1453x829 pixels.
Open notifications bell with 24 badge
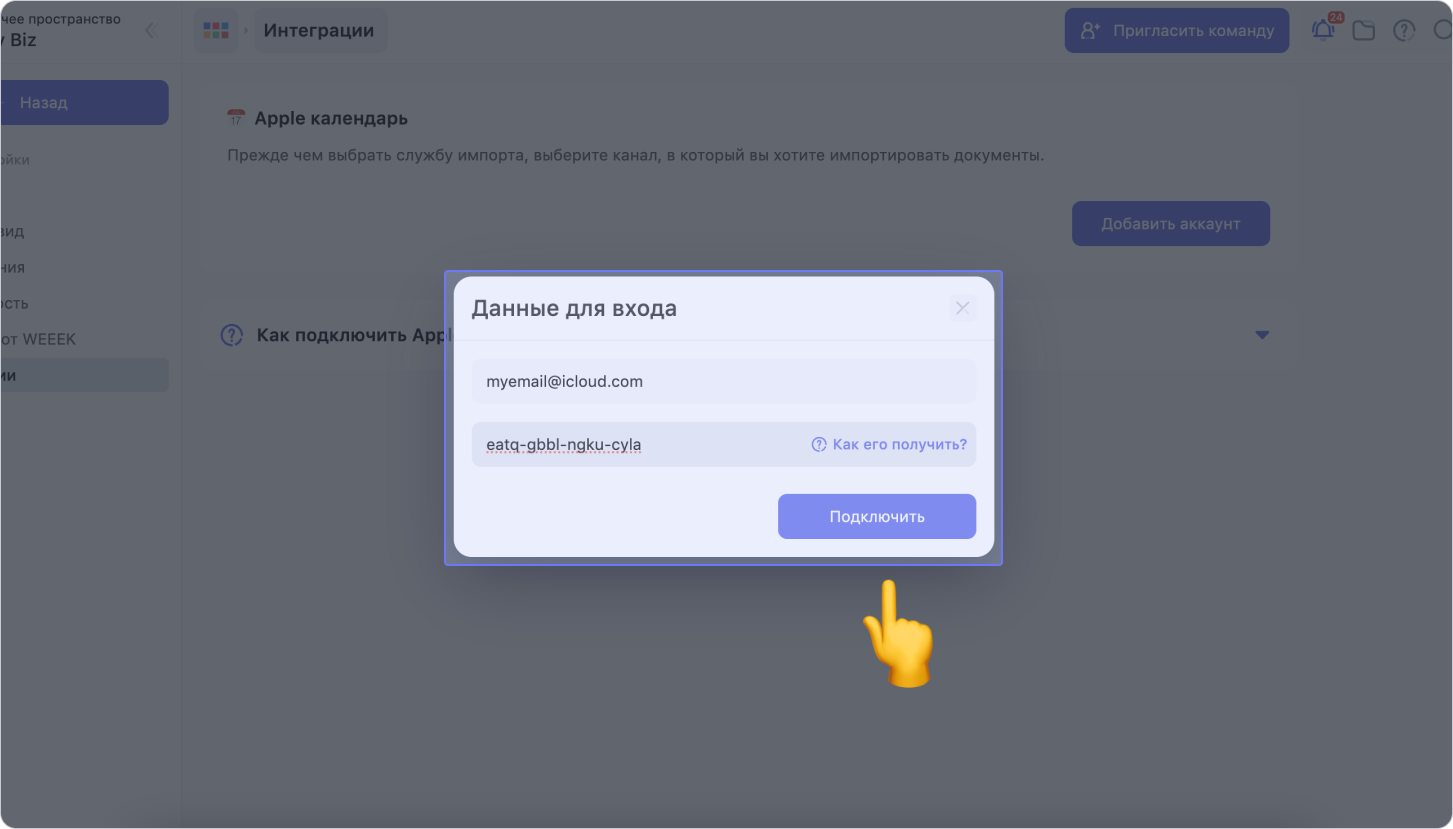1324,29
